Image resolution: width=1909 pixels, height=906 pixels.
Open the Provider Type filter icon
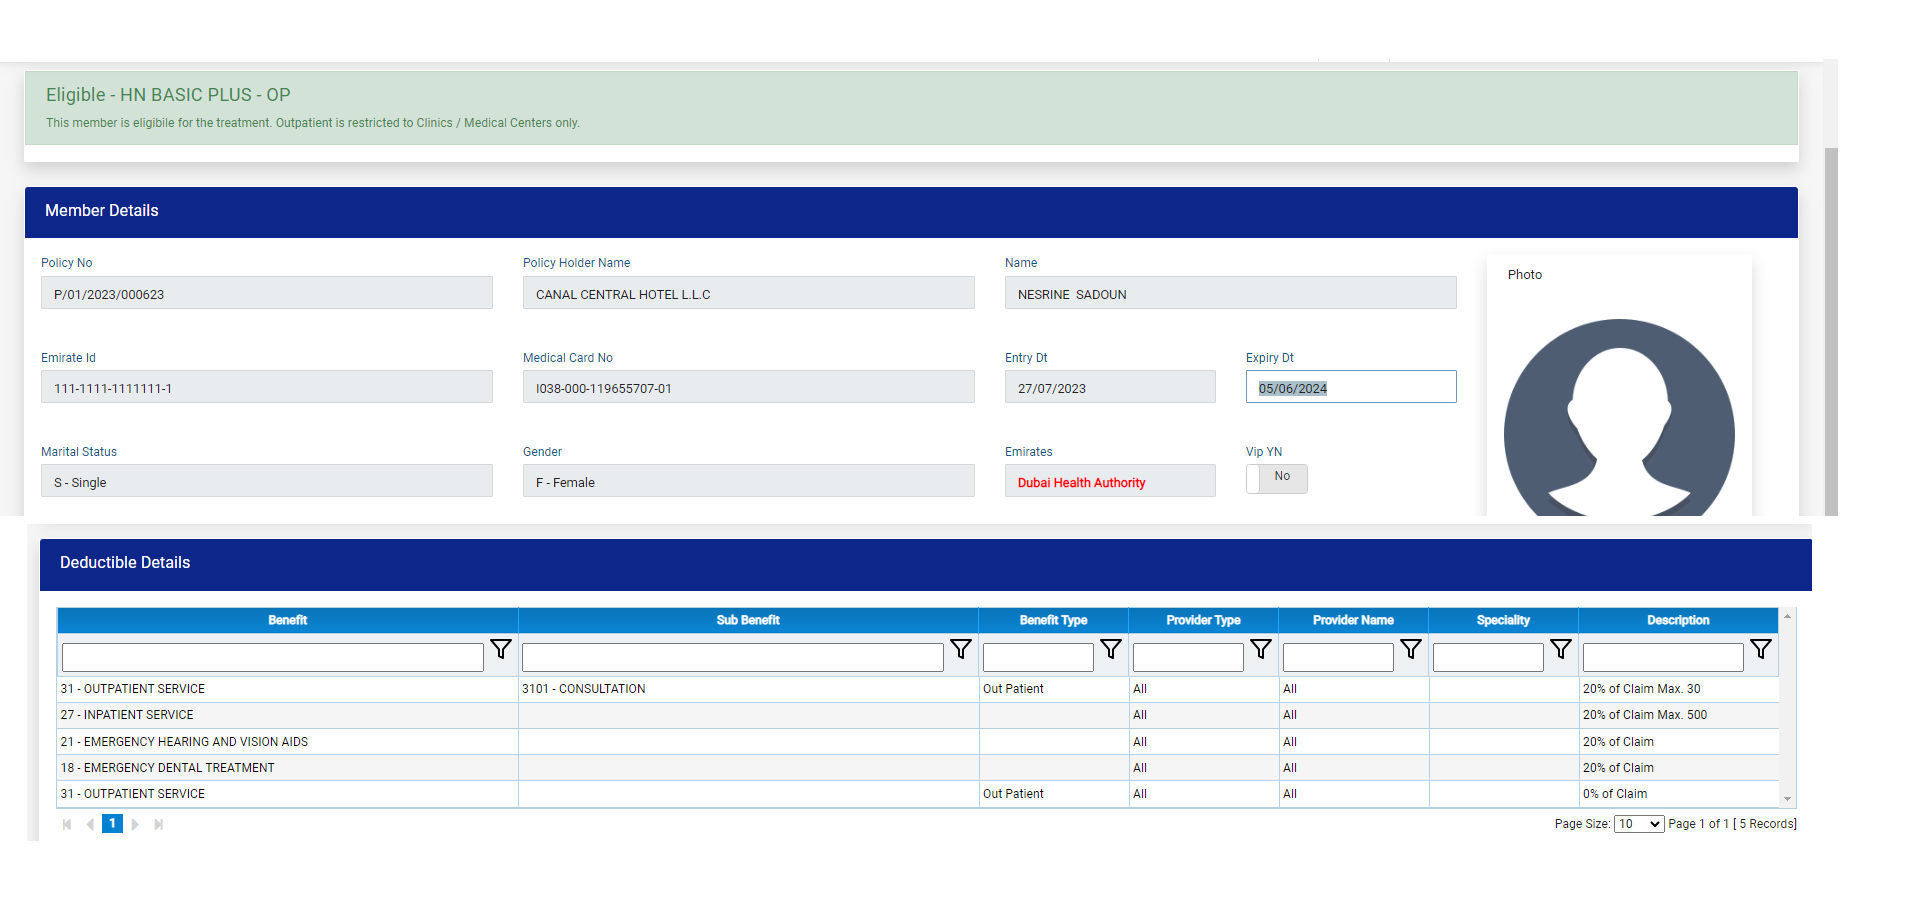(1261, 649)
